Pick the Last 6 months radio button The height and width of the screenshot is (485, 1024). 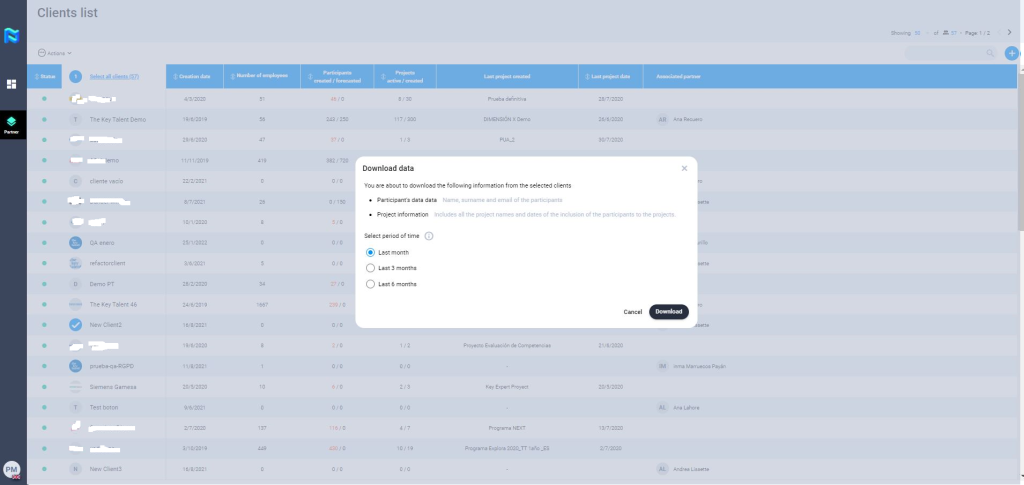pyautogui.click(x=370, y=284)
